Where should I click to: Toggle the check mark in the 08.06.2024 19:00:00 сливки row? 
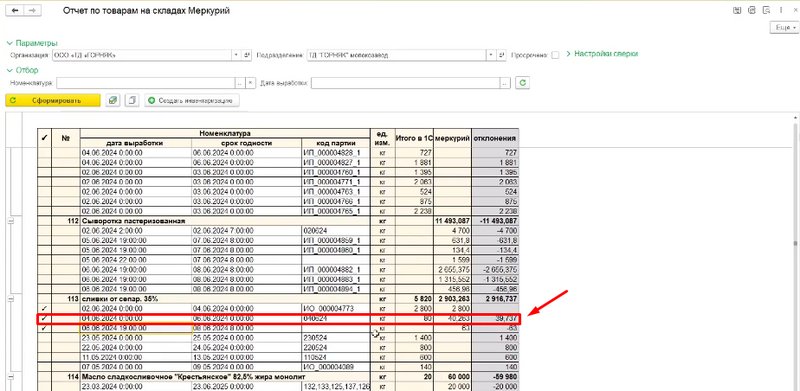(45, 328)
